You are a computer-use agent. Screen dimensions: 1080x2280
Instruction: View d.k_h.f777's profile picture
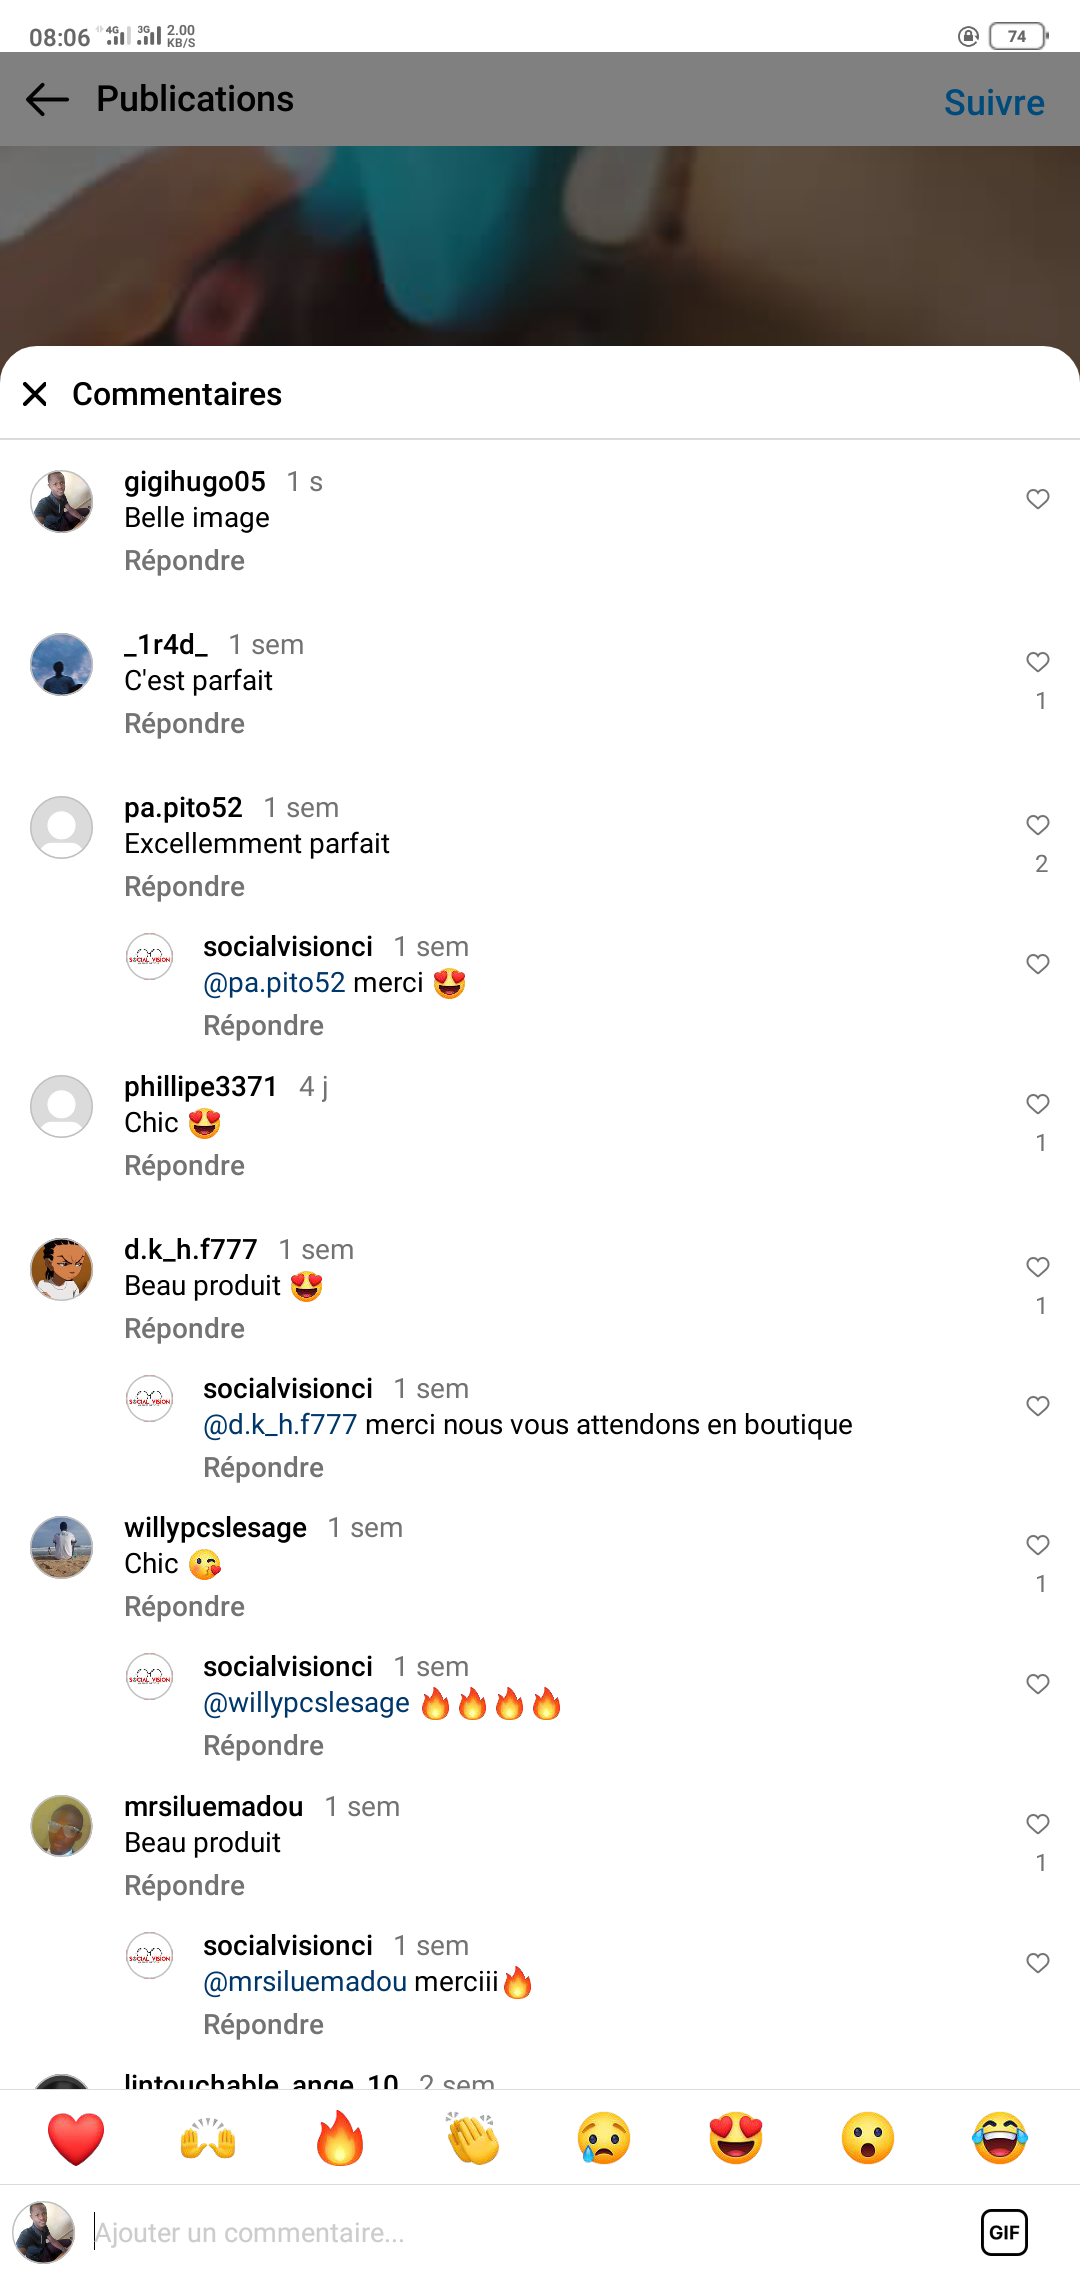click(x=62, y=1269)
